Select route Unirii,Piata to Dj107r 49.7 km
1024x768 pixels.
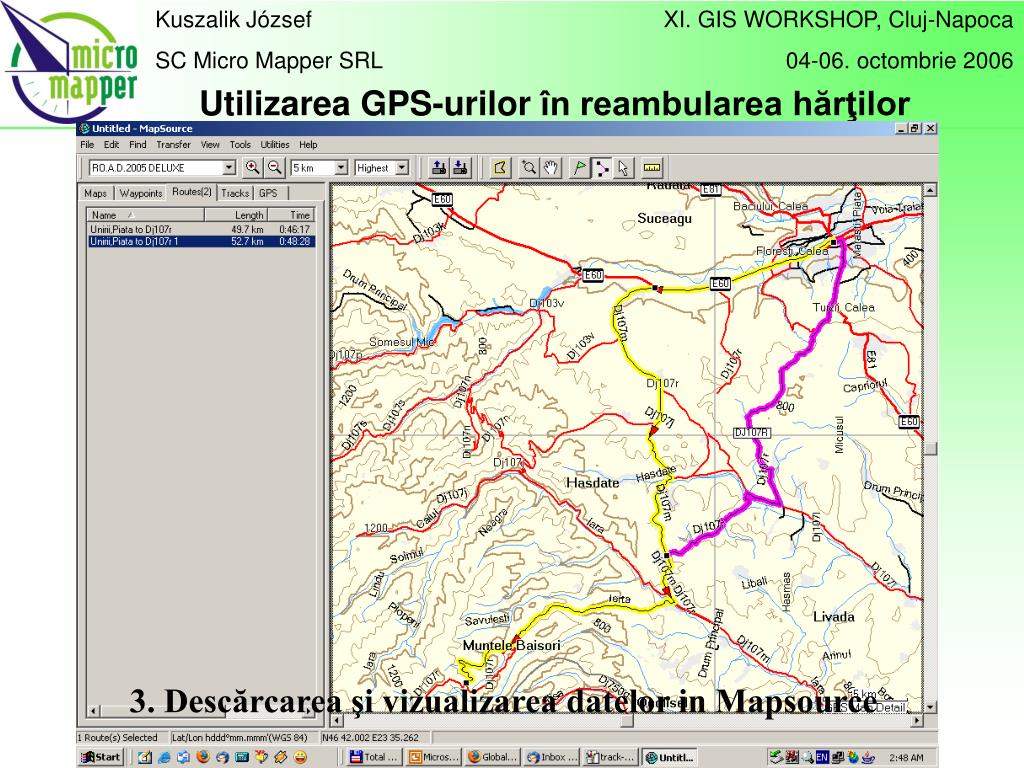pos(200,229)
